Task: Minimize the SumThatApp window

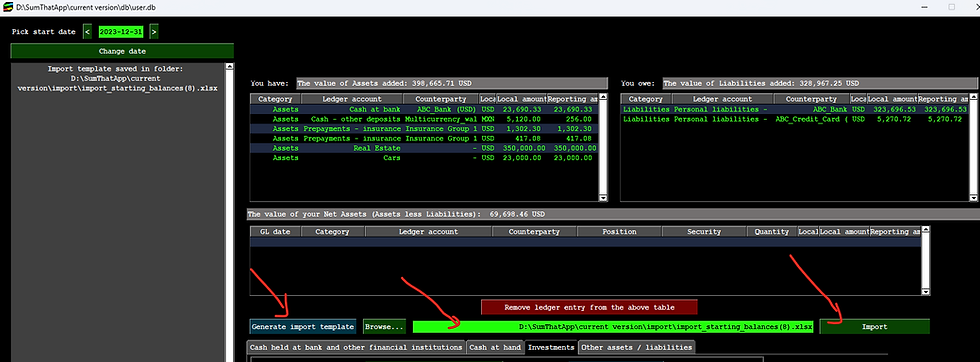Action: [924, 7]
